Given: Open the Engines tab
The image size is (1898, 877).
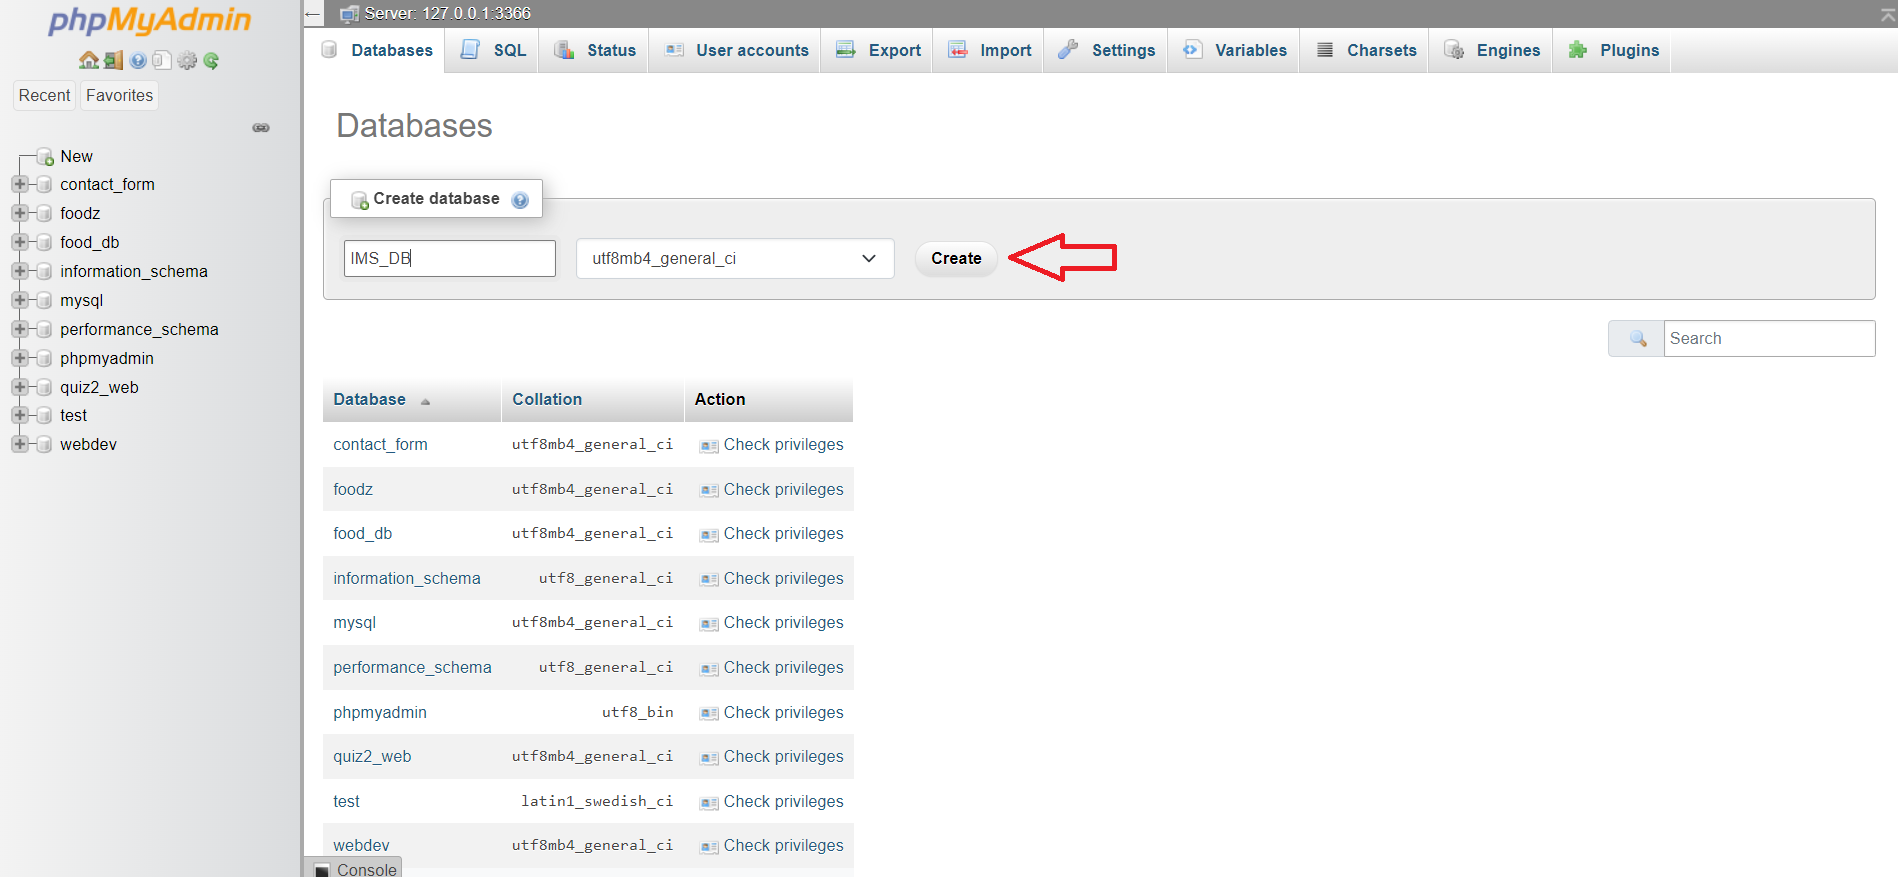Looking at the screenshot, I should [x=1491, y=50].
